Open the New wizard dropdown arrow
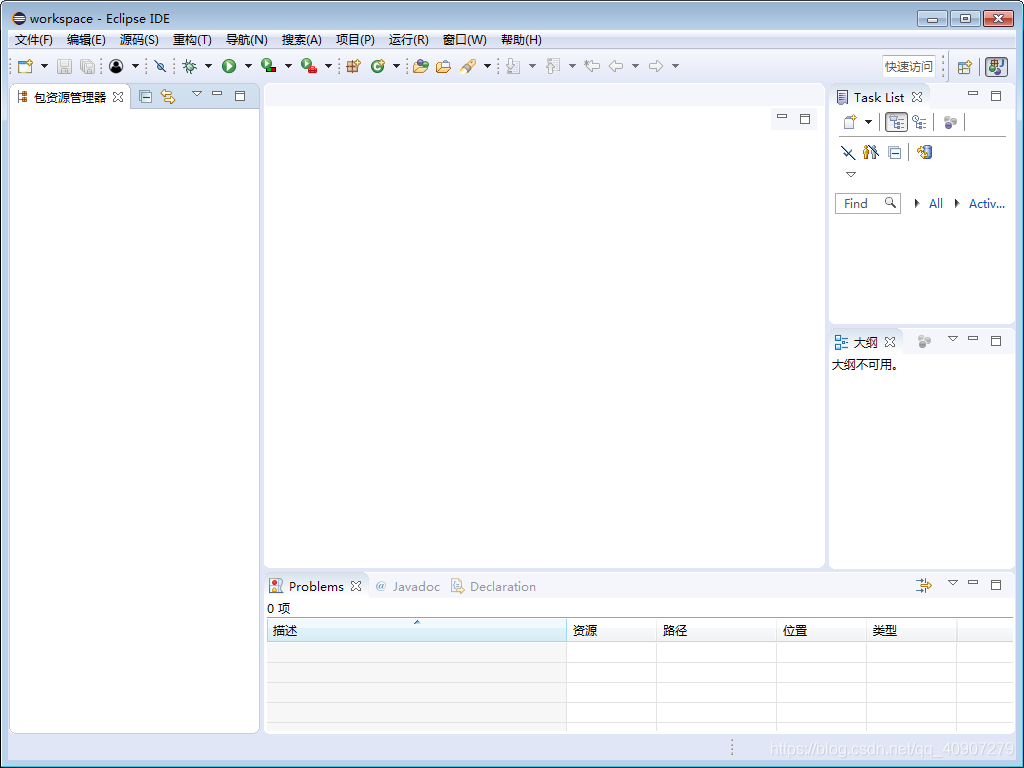The image size is (1024, 768). (x=44, y=66)
